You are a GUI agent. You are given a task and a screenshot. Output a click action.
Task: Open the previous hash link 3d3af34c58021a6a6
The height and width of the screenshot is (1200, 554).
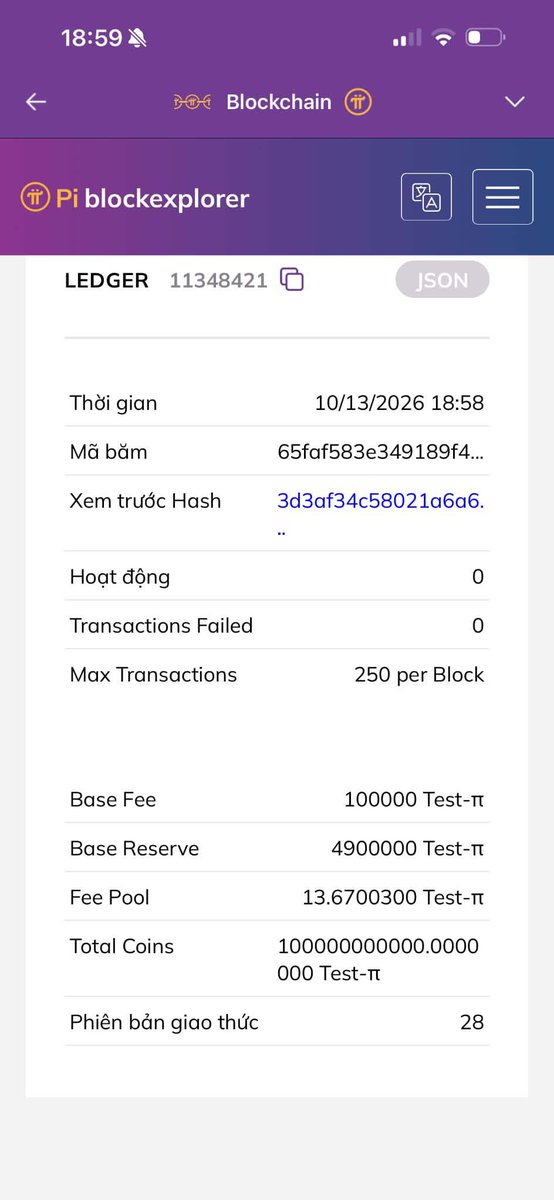[380, 513]
